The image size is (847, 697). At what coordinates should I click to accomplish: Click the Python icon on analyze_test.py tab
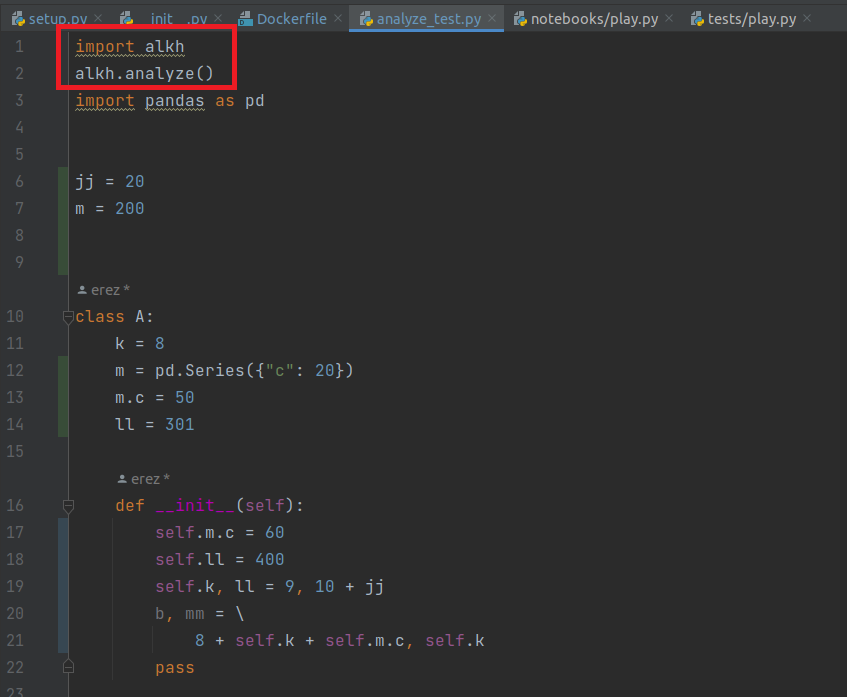pyautogui.click(x=366, y=19)
